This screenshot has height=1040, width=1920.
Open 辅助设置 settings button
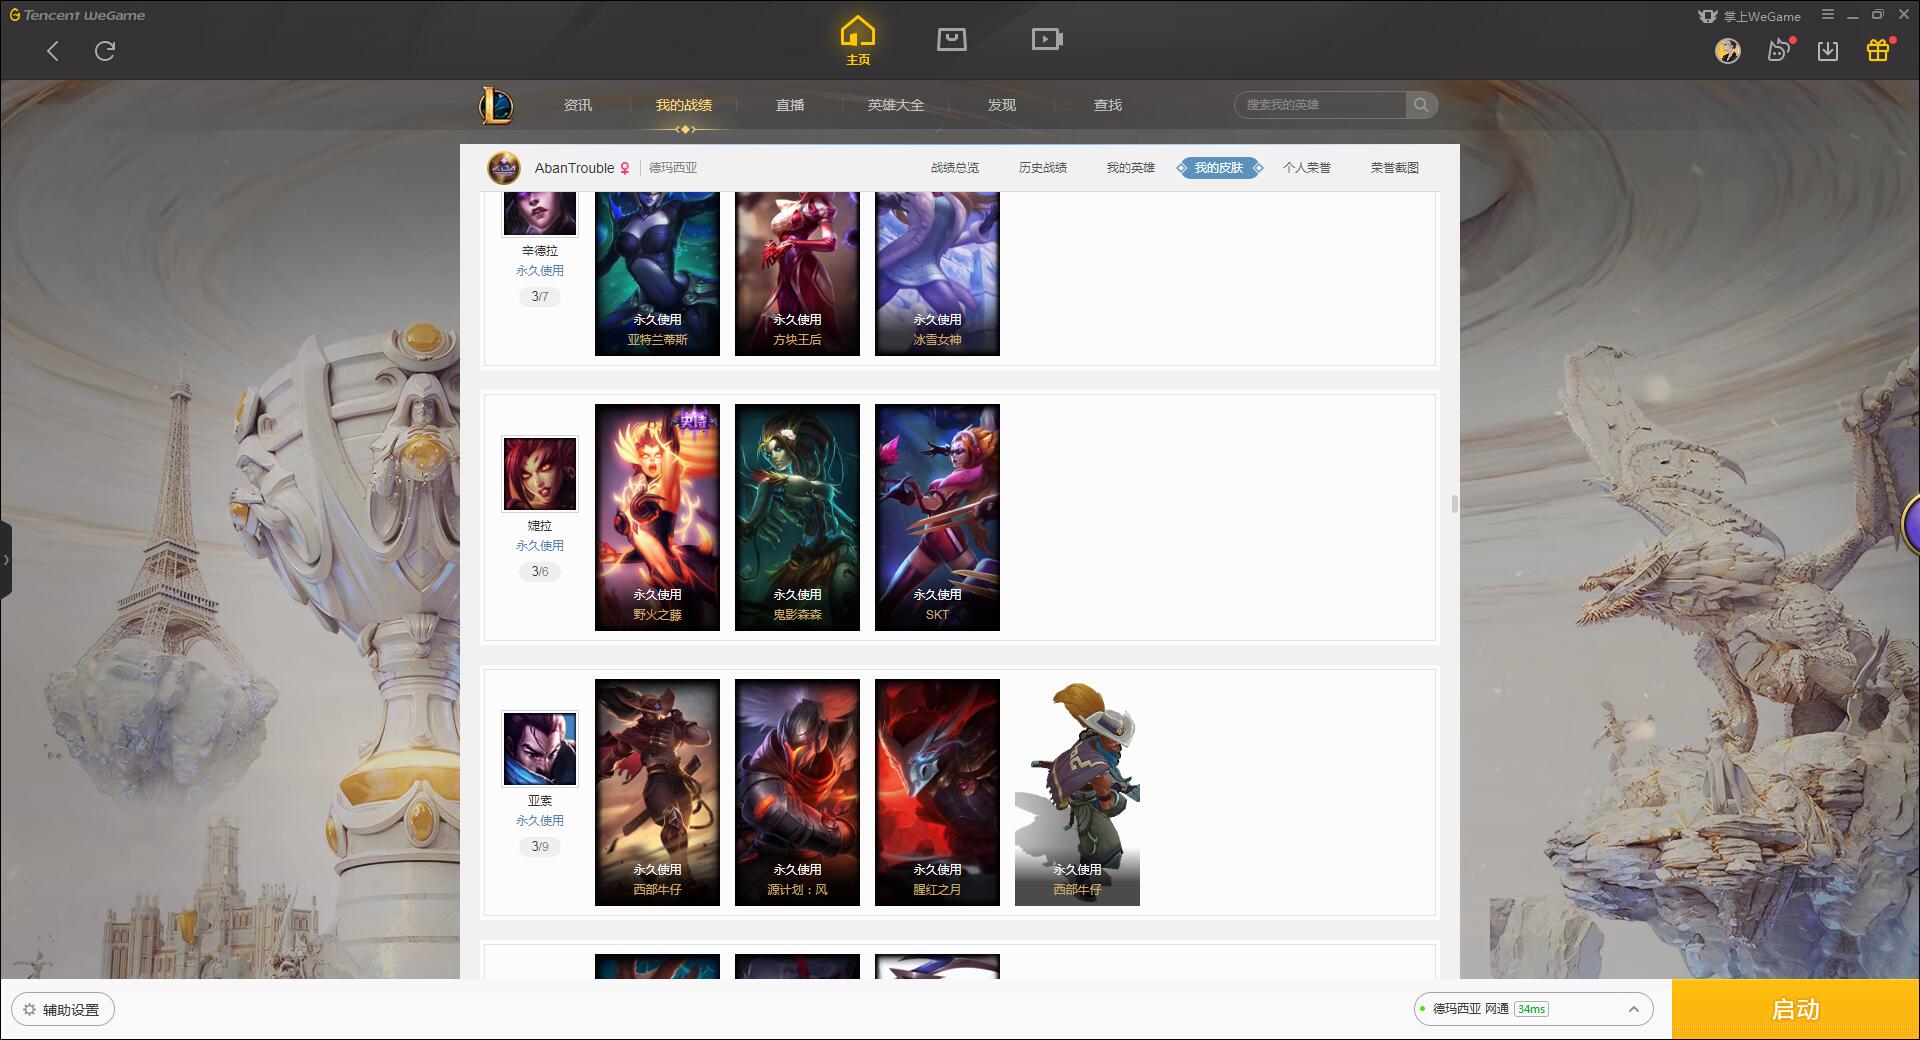click(x=62, y=1010)
